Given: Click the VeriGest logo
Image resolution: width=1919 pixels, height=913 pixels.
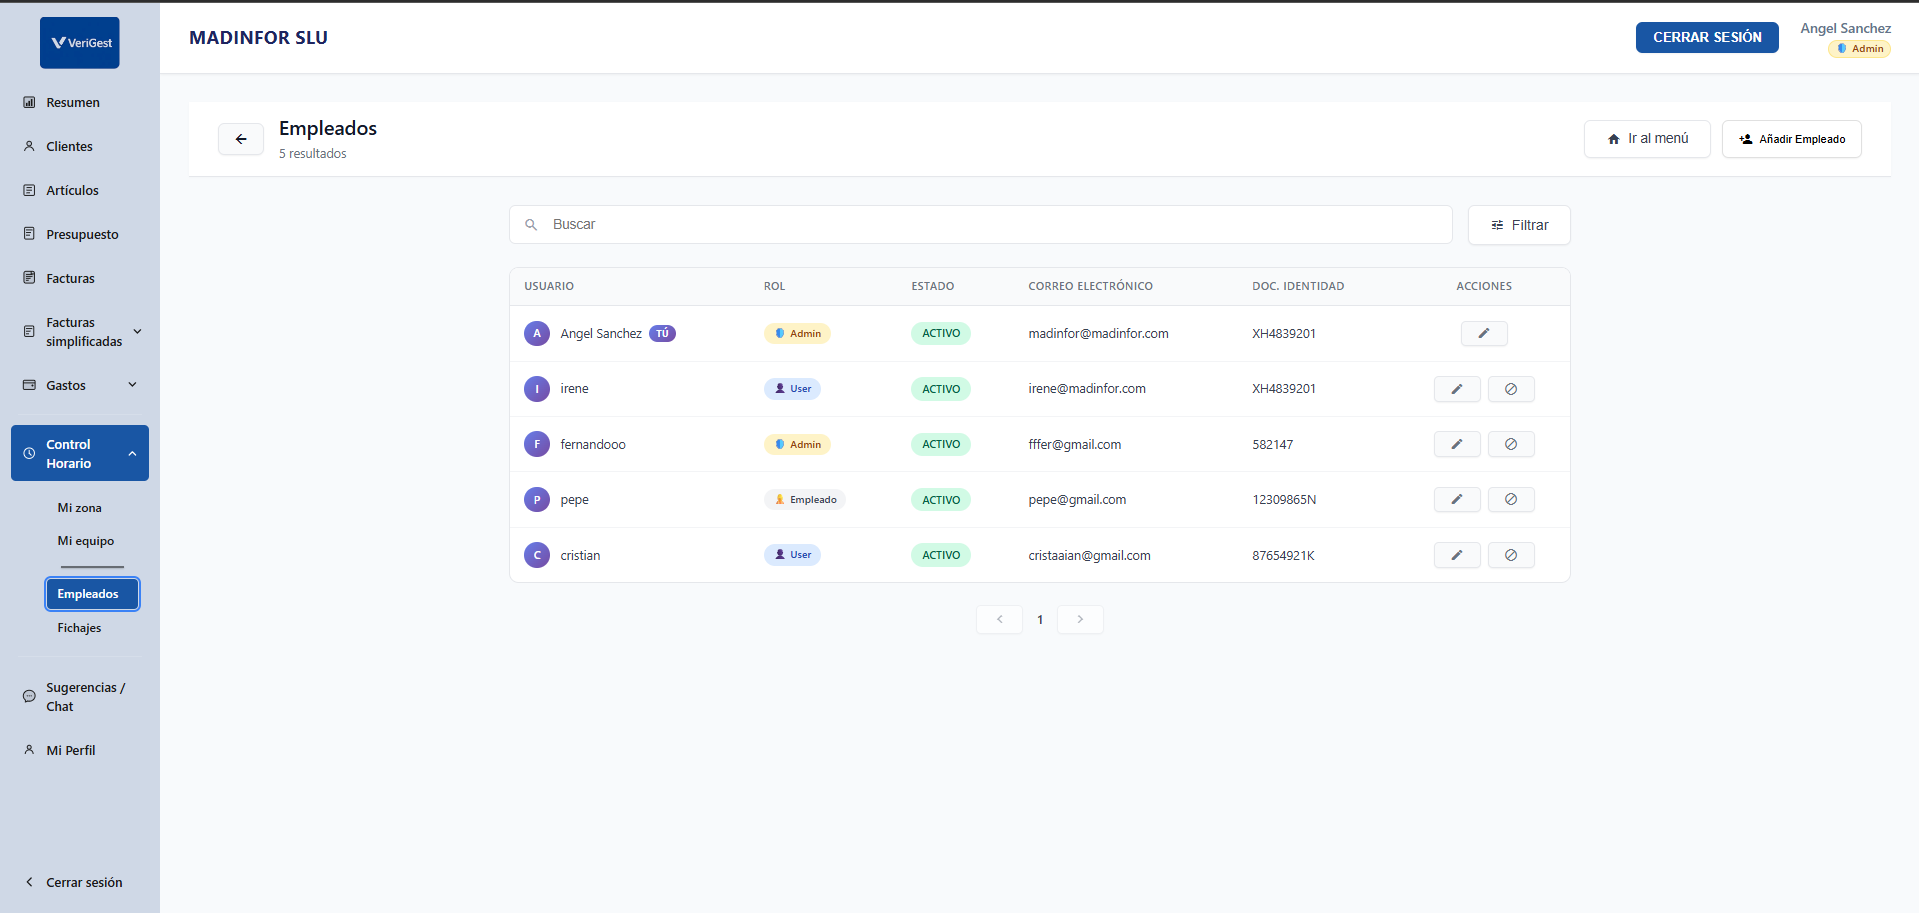Looking at the screenshot, I should coord(80,43).
